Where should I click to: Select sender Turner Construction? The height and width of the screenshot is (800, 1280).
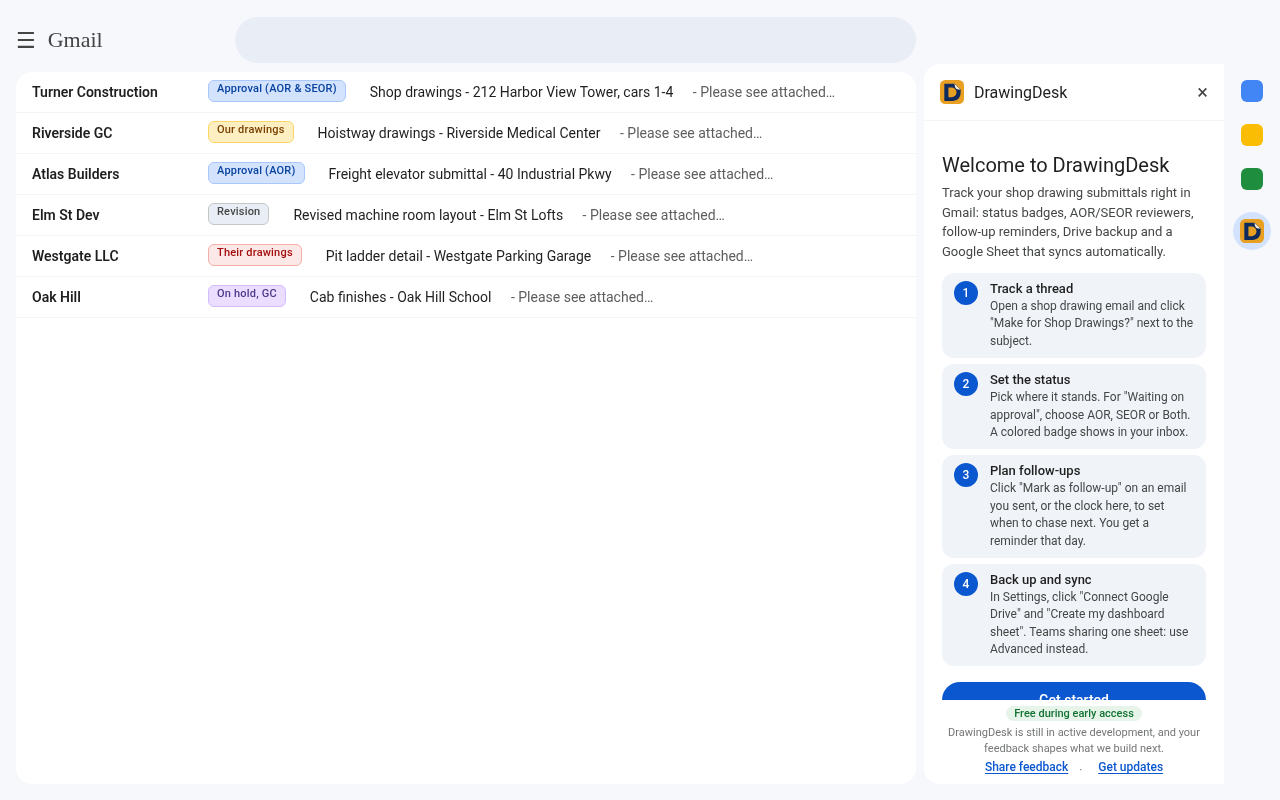tap(95, 92)
